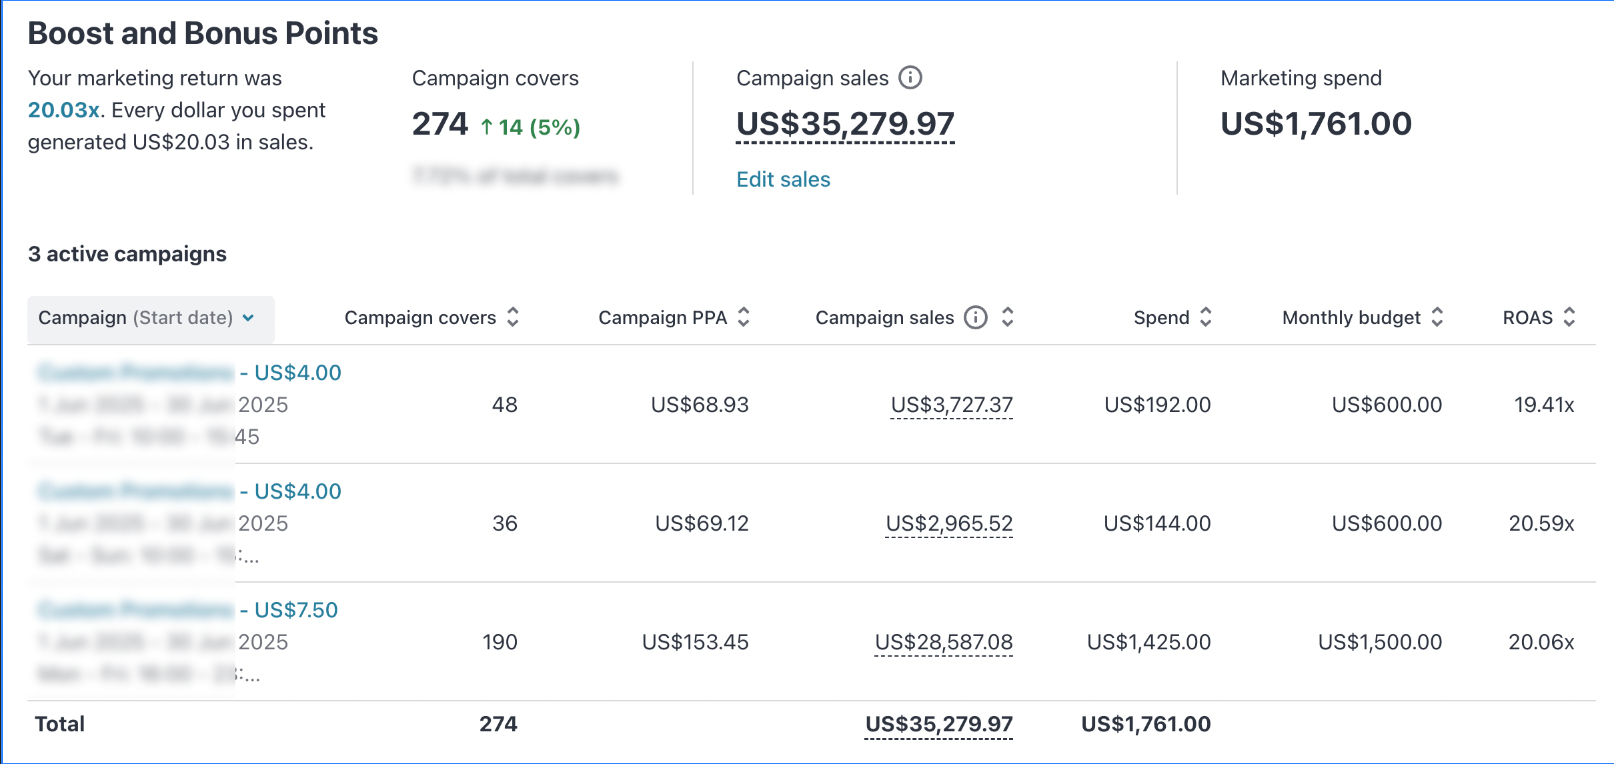The height and width of the screenshot is (764, 1614).
Task: Click US$28,587.08 campaign sales value
Action: tap(943, 642)
